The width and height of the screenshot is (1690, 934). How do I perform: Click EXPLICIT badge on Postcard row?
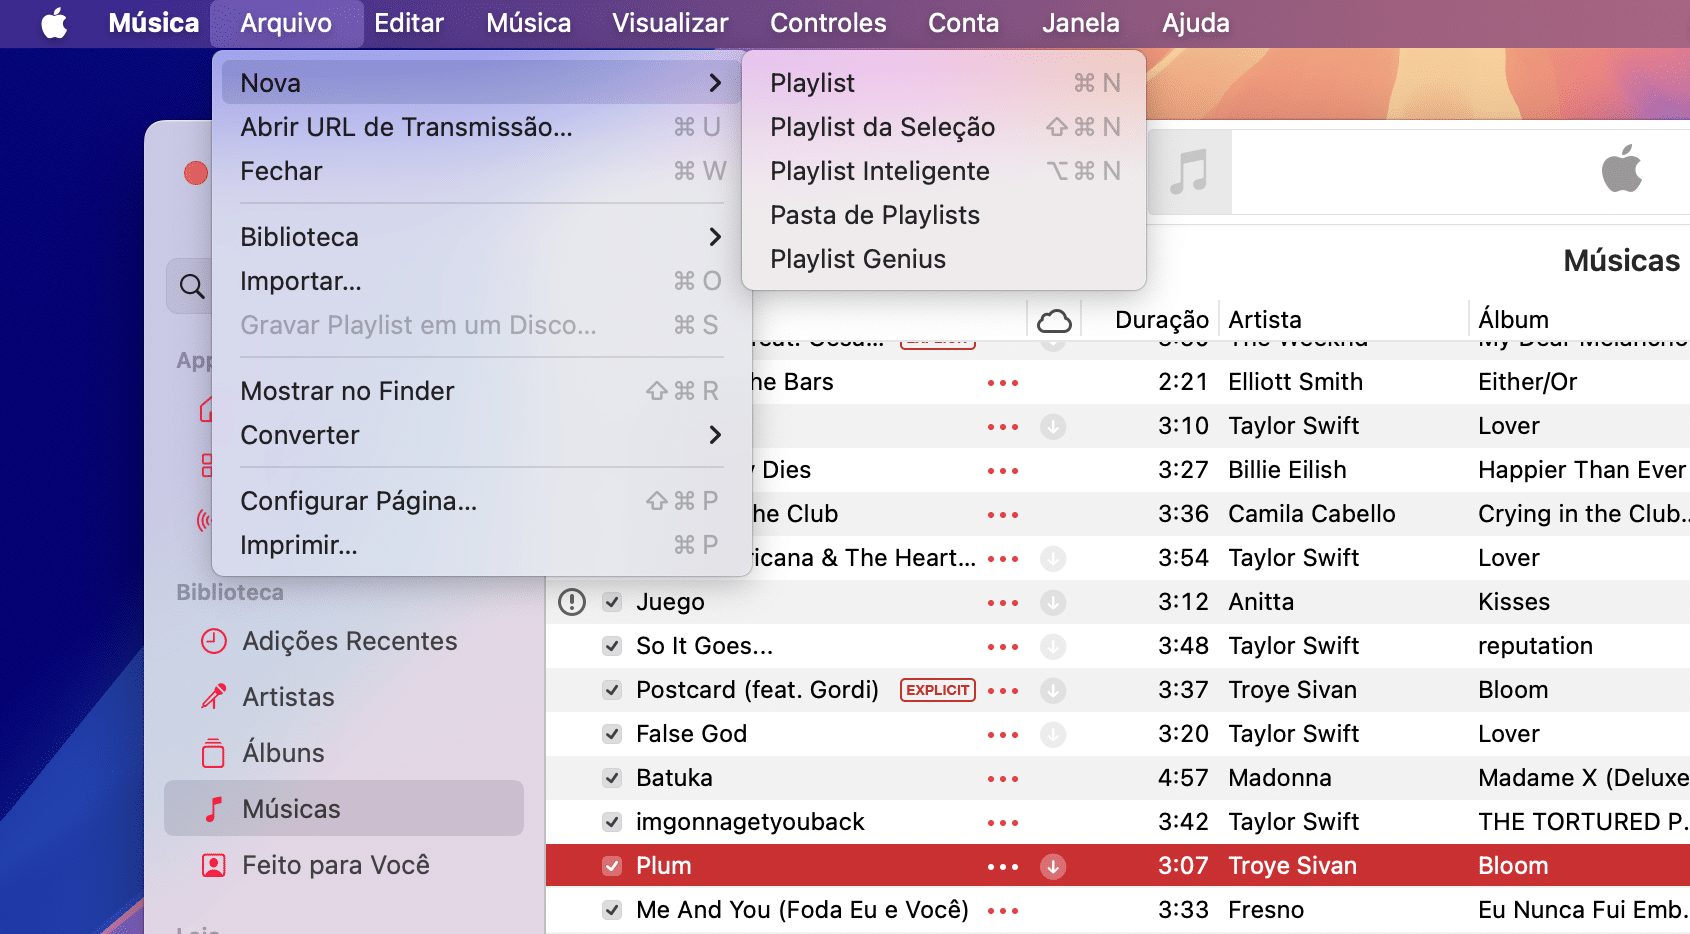pyautogui.click(x=938, y=690)
